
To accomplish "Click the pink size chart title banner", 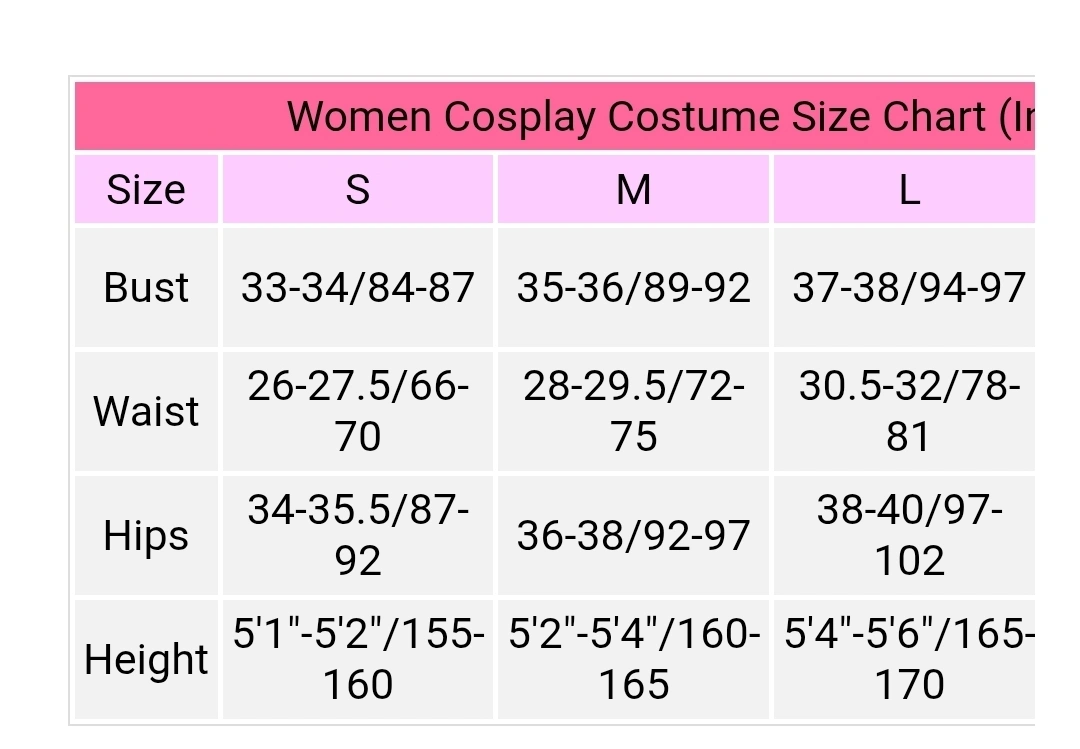I will click(x=554, y=116).
